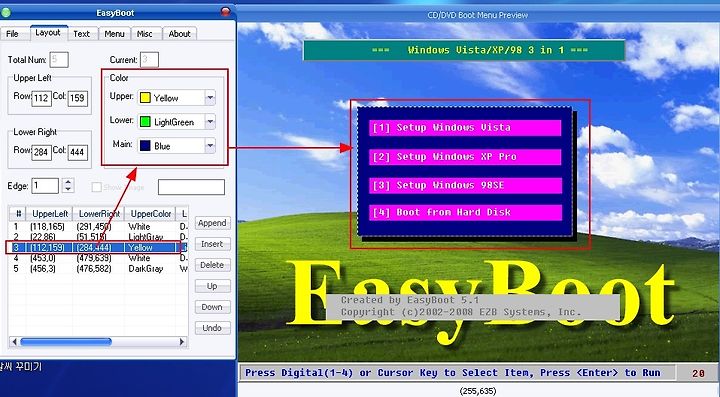Open the Main color dropdown

(x=210, y=146)
